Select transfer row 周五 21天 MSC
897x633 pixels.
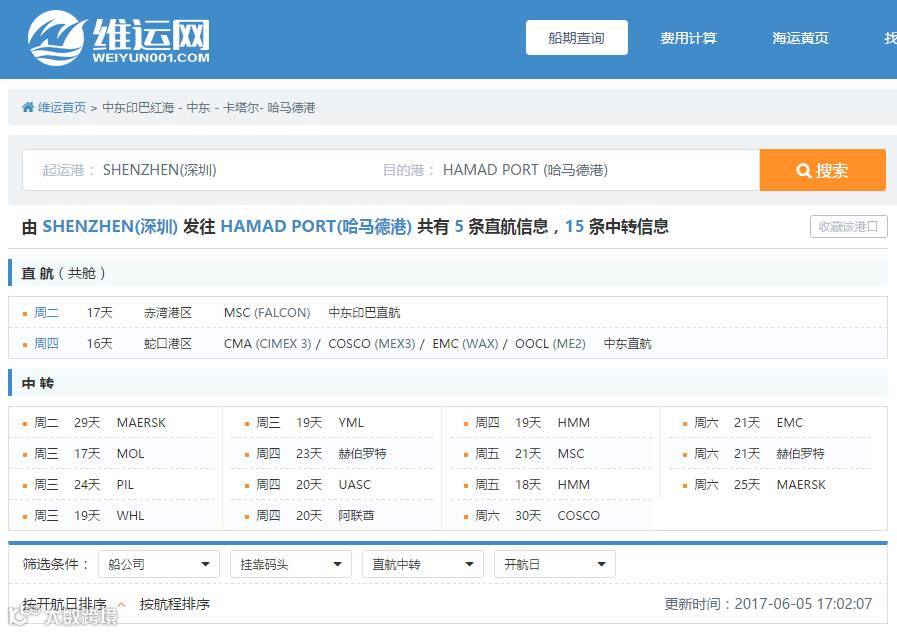pyautogui.click(x=551, y=453)
